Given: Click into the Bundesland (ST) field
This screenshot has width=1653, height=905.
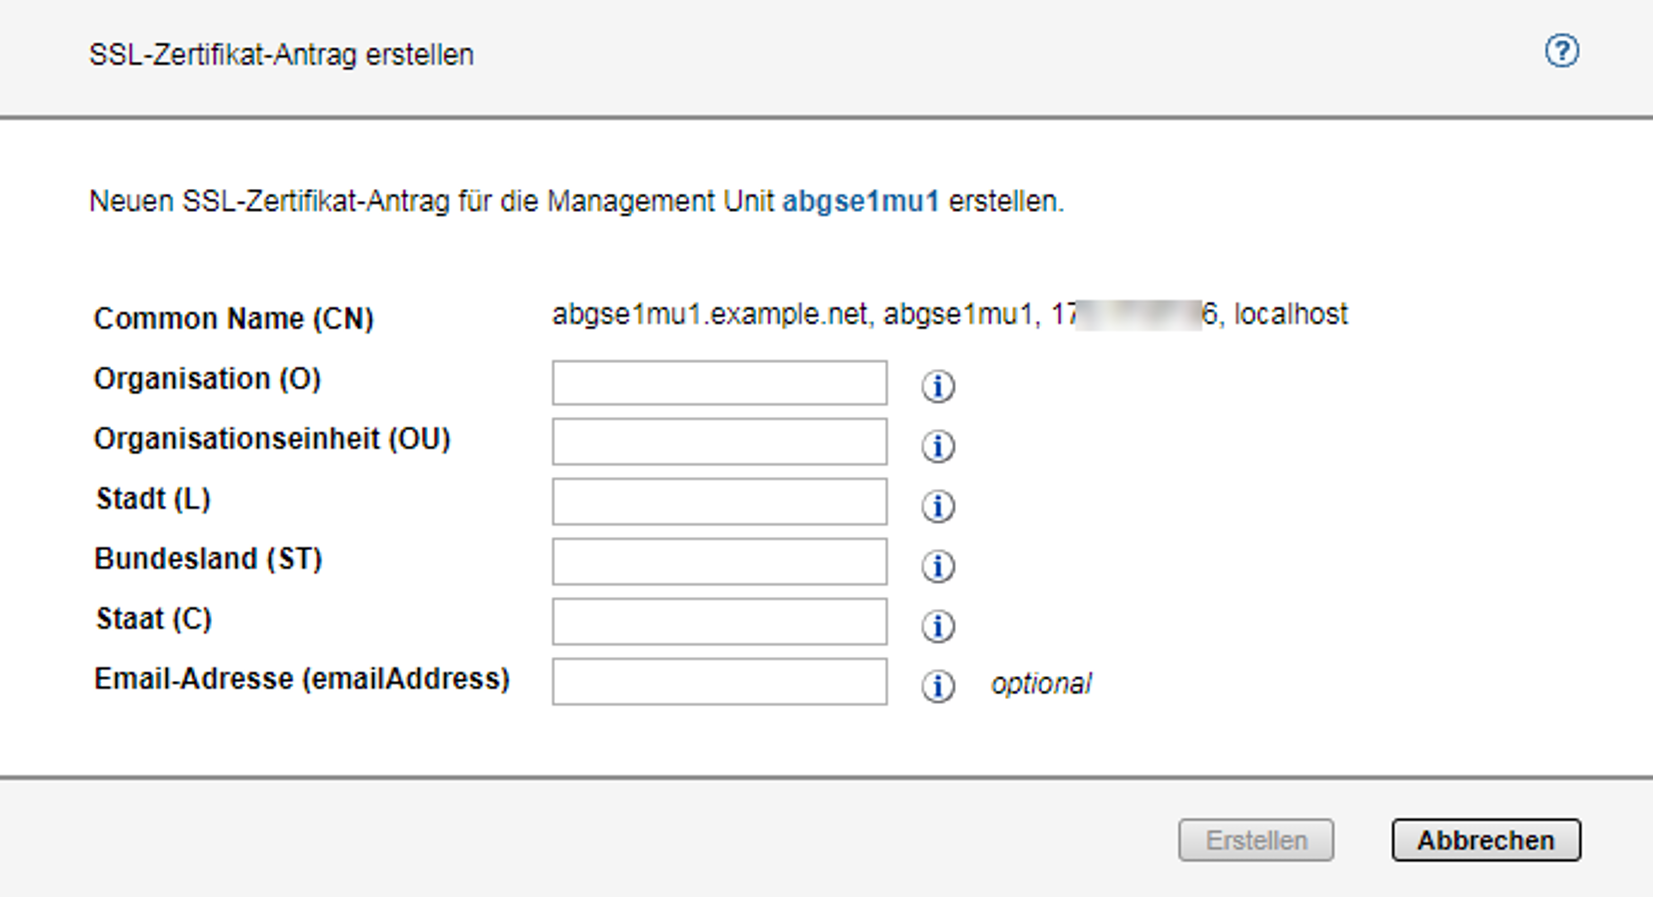Looking at the screenshot, I should click(x=719, y=562).
